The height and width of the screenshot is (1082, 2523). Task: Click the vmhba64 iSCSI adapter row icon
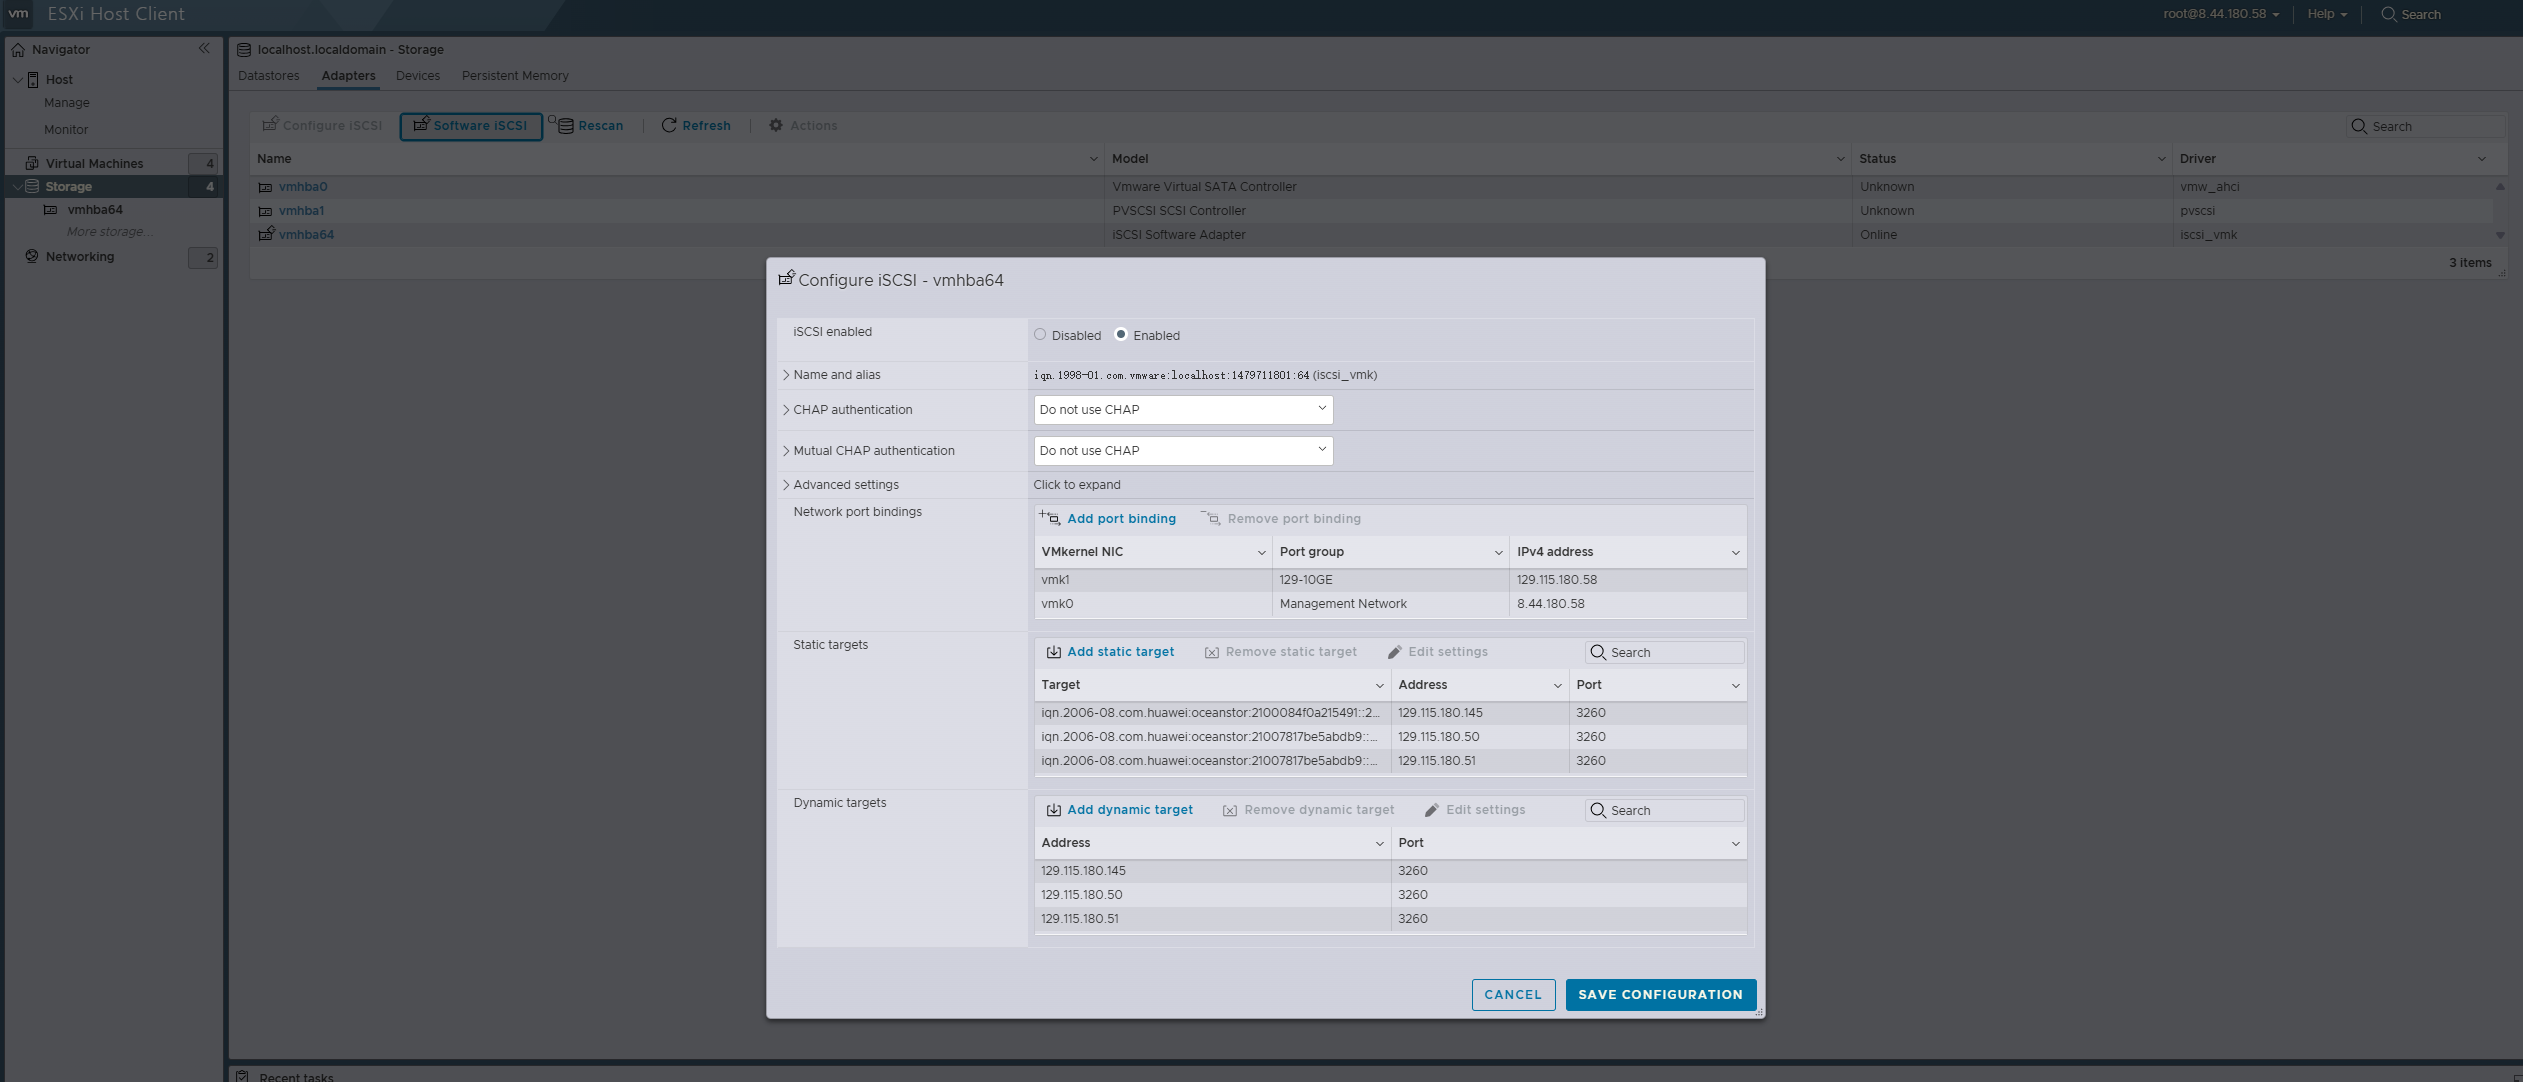(266, 234)
